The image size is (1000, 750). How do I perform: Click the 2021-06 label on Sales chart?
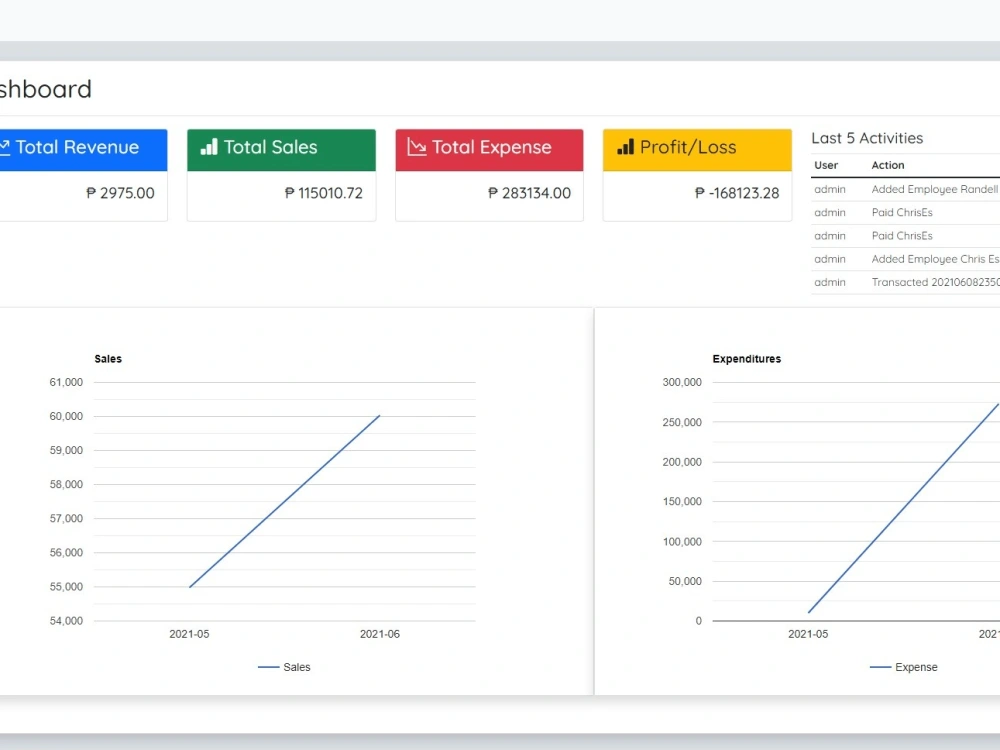[379, 634]
